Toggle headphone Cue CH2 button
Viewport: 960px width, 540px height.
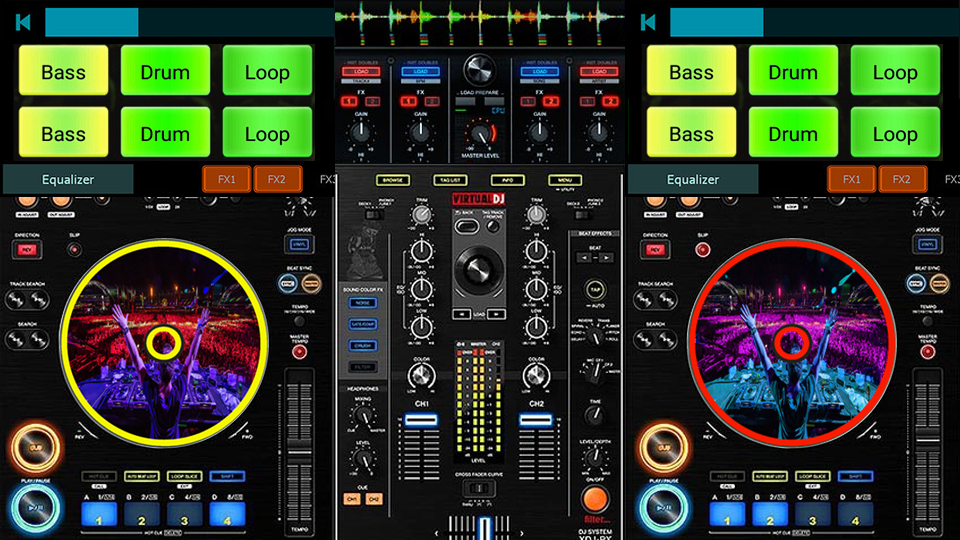(x=374, y=499)
